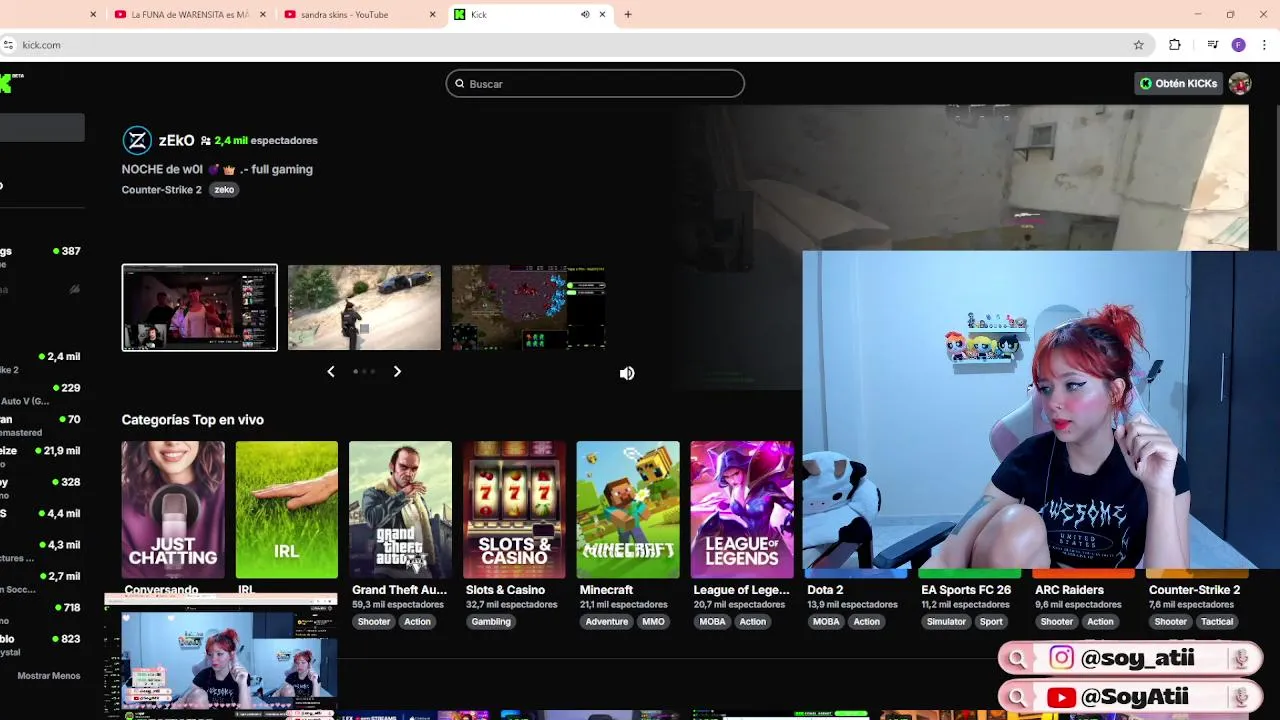Screen dimensions: 1280x720
Task: Select the first featured stream thumbnail
Action: click(x=200, y=308)
